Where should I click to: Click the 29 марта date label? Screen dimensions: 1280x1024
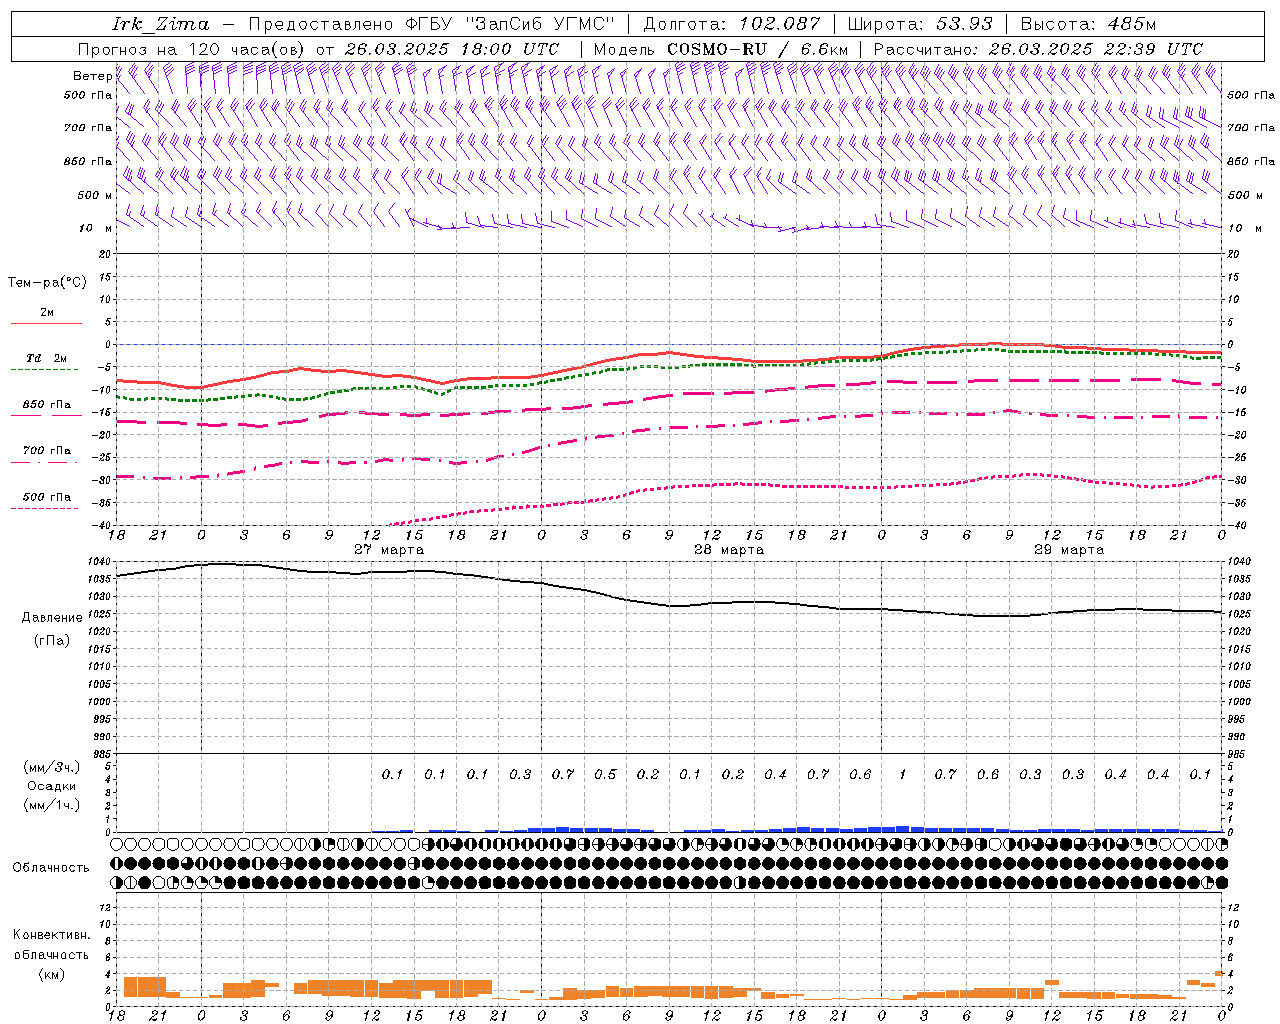1069,550
